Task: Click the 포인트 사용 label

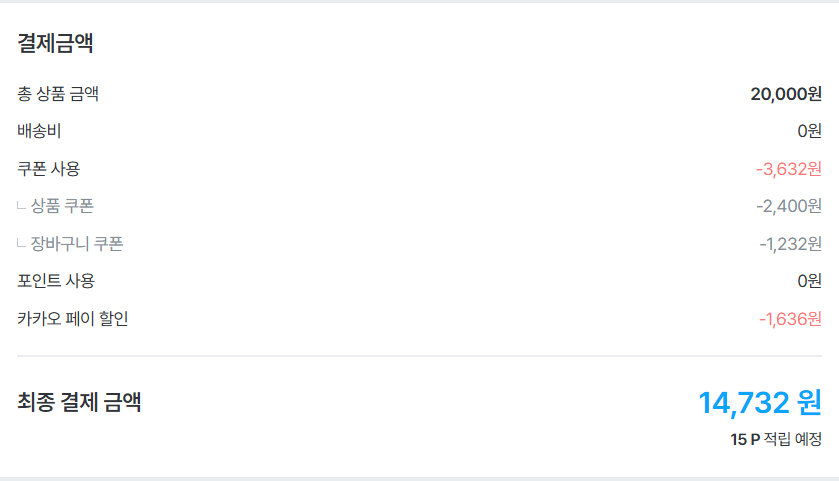Action: 56,281
